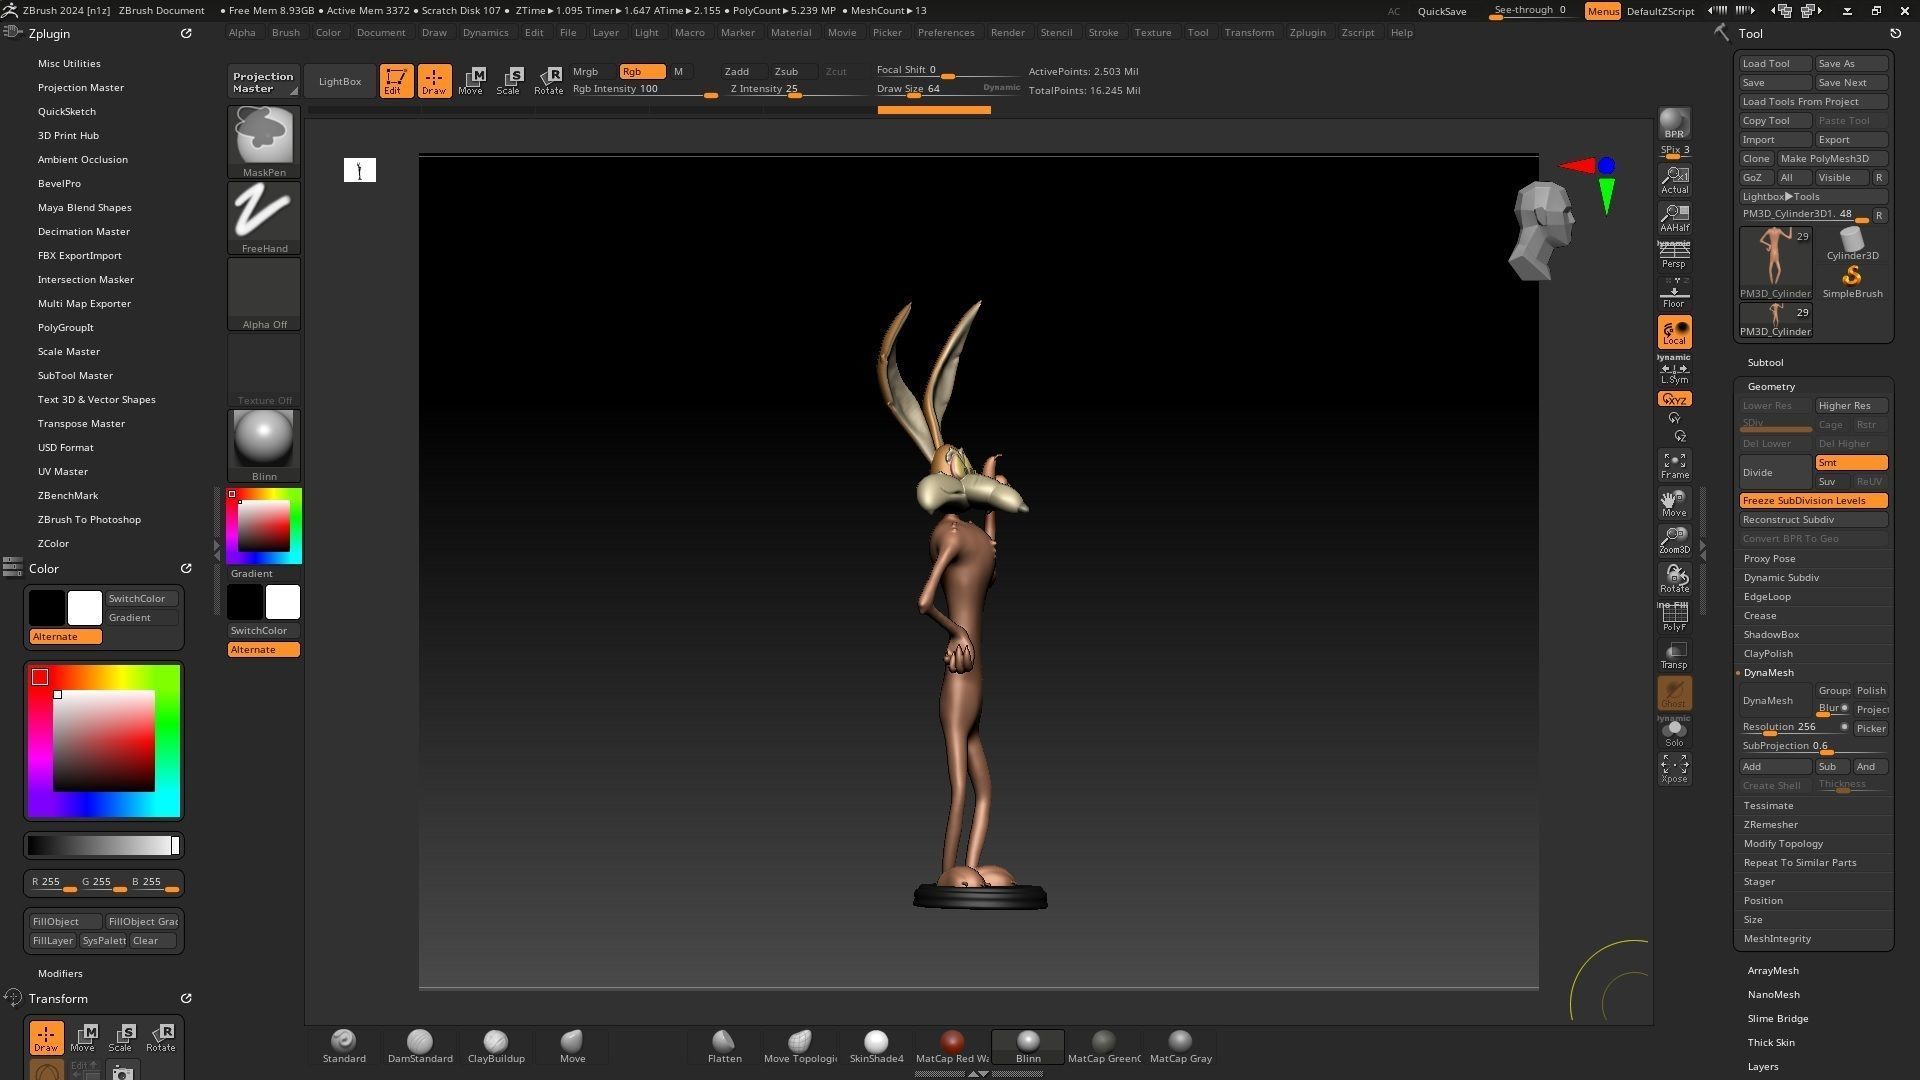
Task: Toggle Freeze SubDivision Levels
Action: (1813, 500)
